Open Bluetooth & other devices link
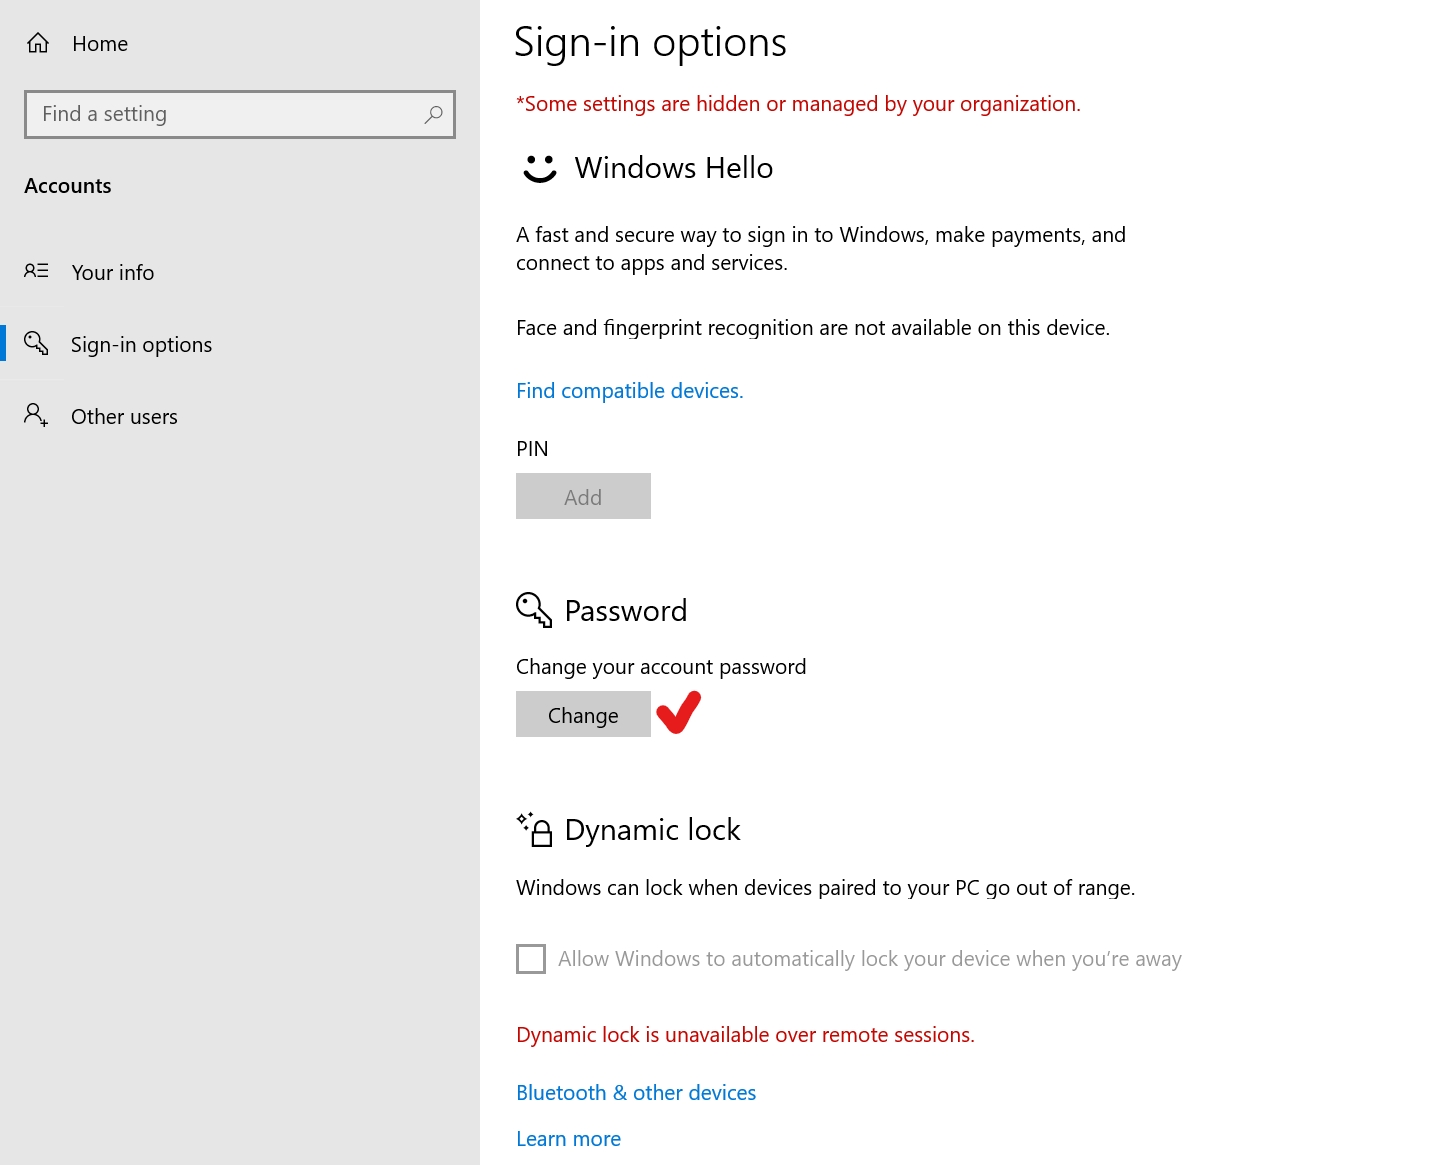Image resolution: width=1443 pixels, height=1165 pixels. coord(636,1093)
